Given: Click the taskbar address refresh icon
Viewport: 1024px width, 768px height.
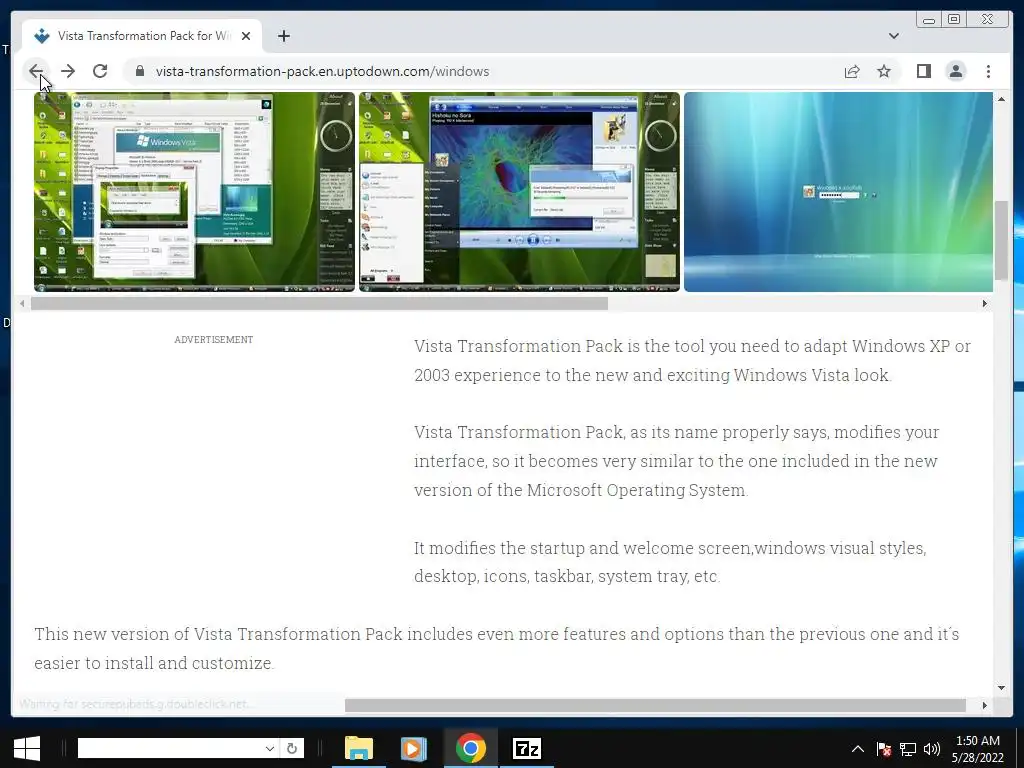Looking at the screenshot, I should [x=292, y=748].
